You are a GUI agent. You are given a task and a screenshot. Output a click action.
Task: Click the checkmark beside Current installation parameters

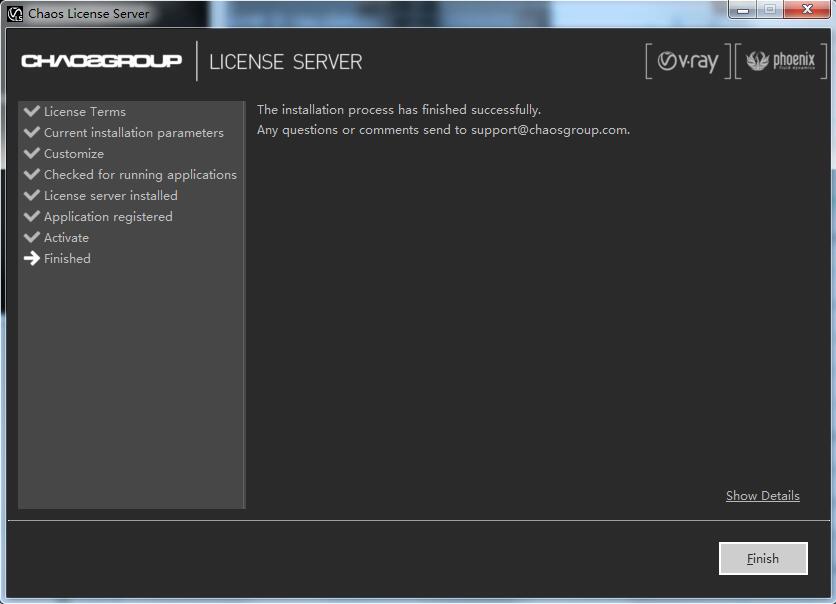32,132
